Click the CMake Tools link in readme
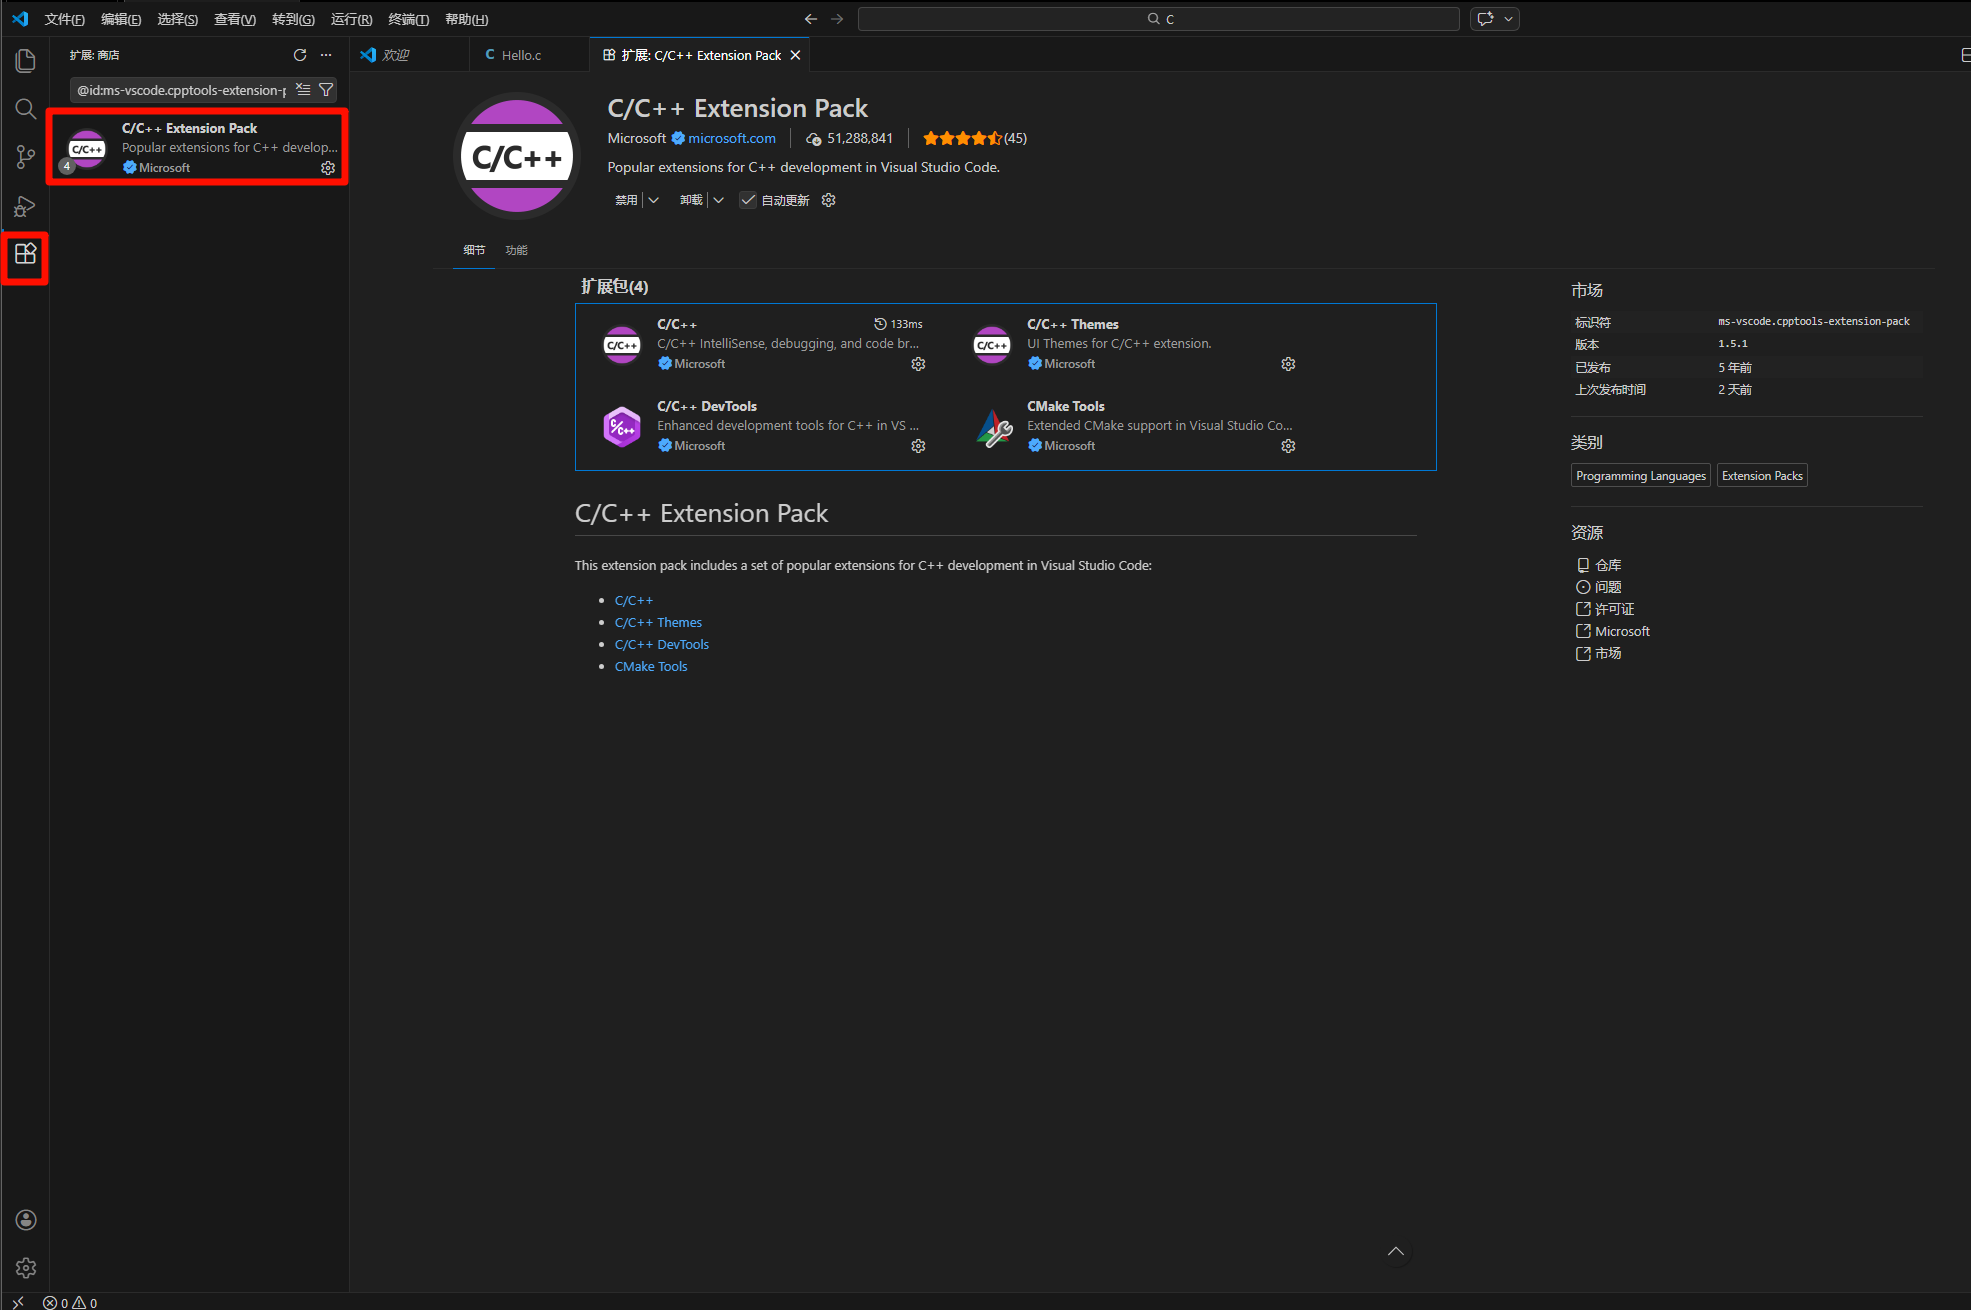Viewport: 1971px width, 1310px height. pyautogui.click(x=651, y=666)
